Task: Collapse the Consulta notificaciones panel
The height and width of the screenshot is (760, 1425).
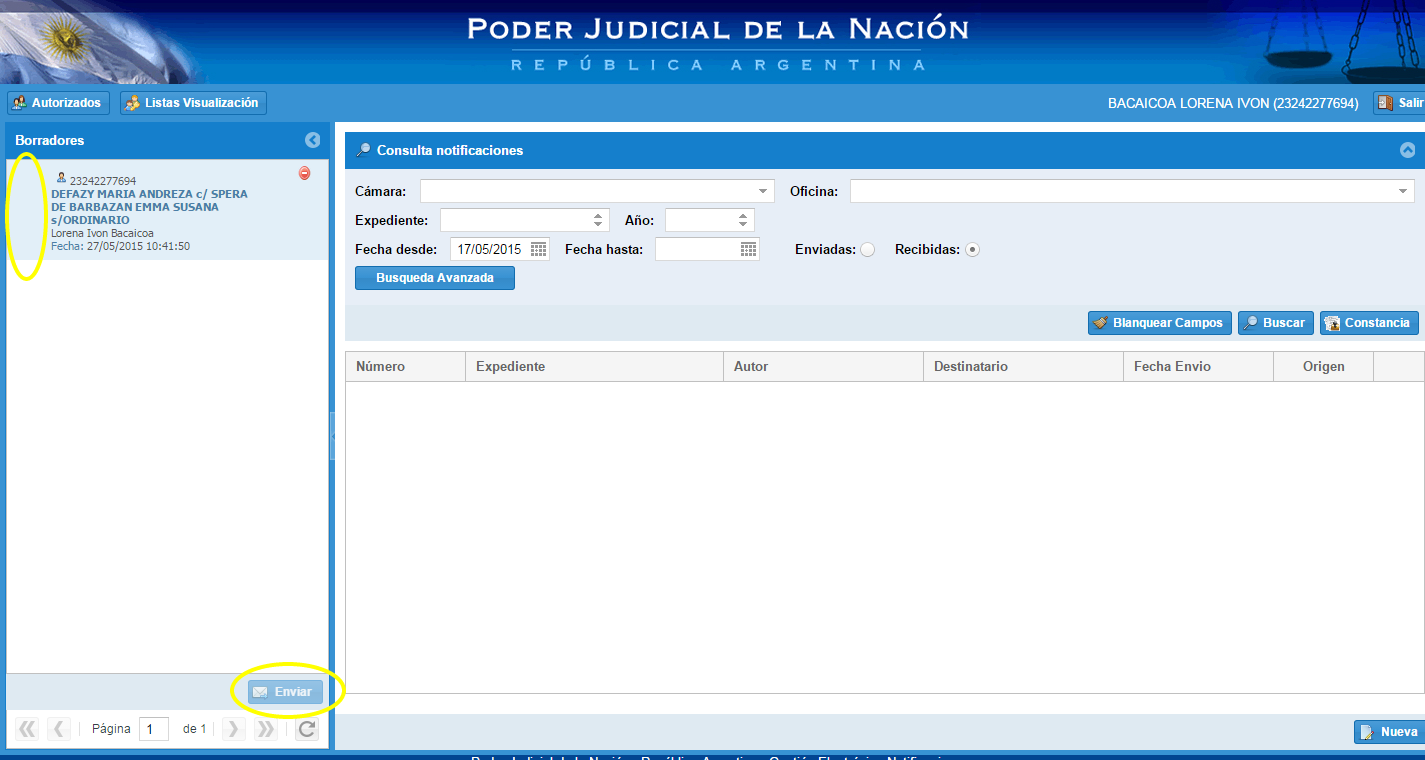Action: (x=1408, y=150)
